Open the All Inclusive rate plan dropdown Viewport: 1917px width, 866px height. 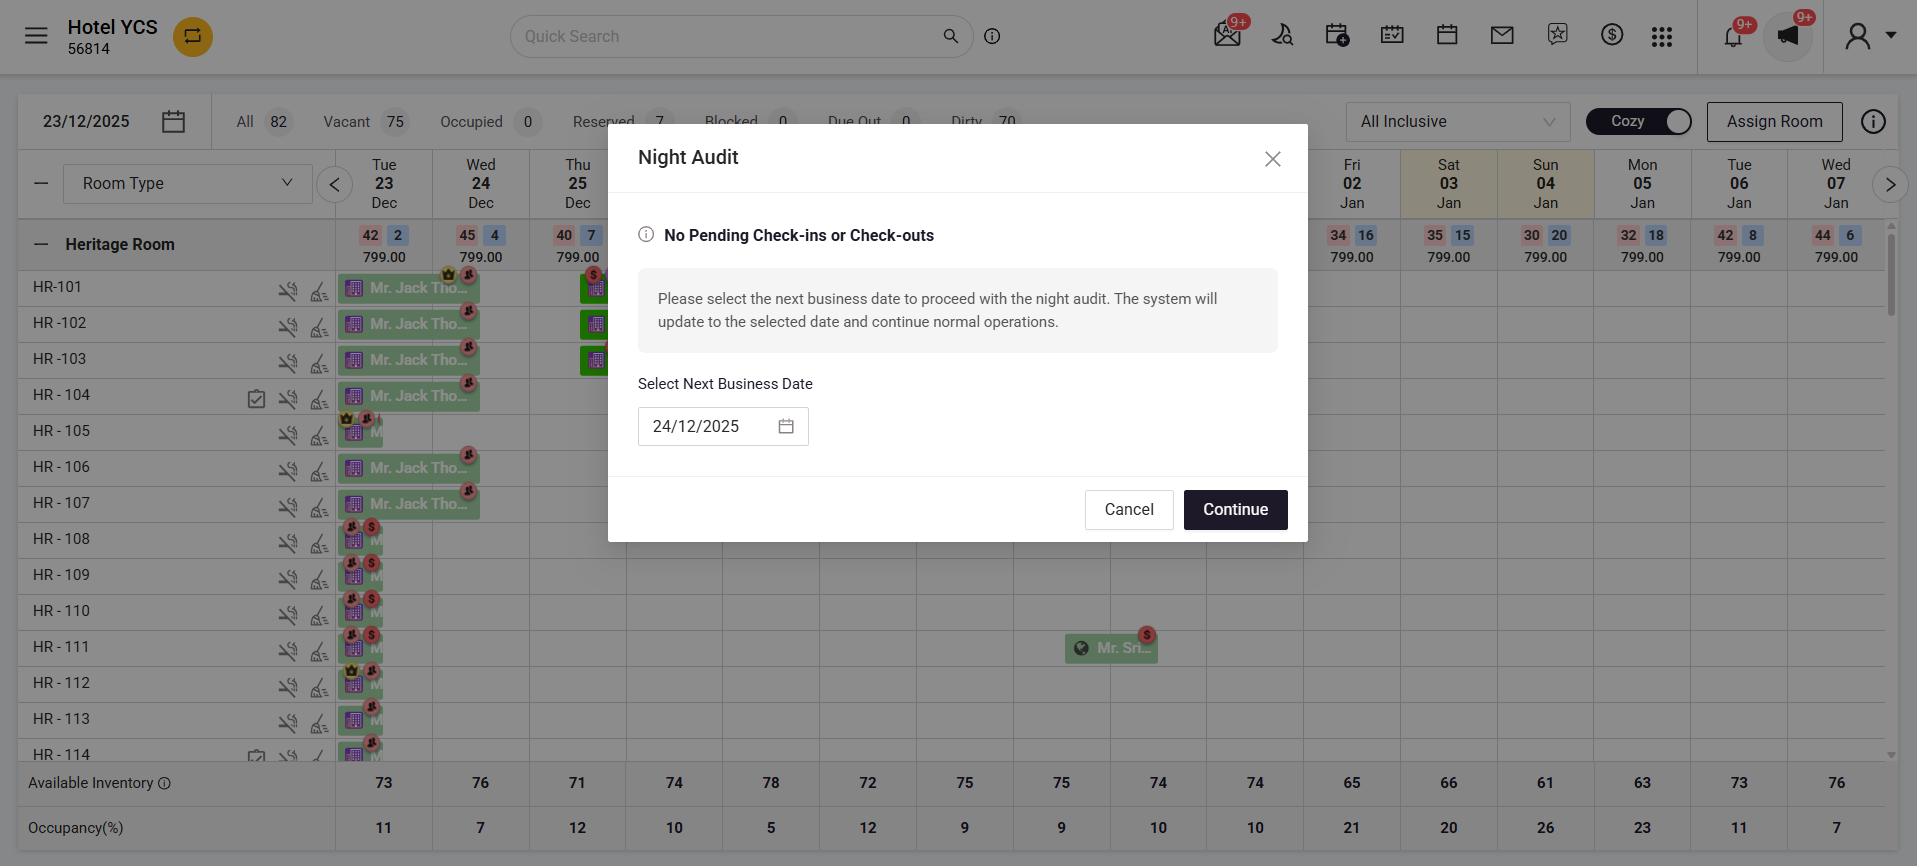pyautogui.click(x=1457, y=121)
